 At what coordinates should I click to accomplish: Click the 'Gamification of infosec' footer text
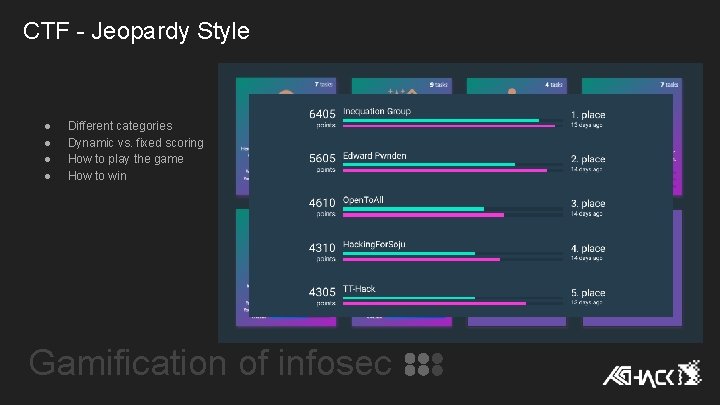point(210,363)
